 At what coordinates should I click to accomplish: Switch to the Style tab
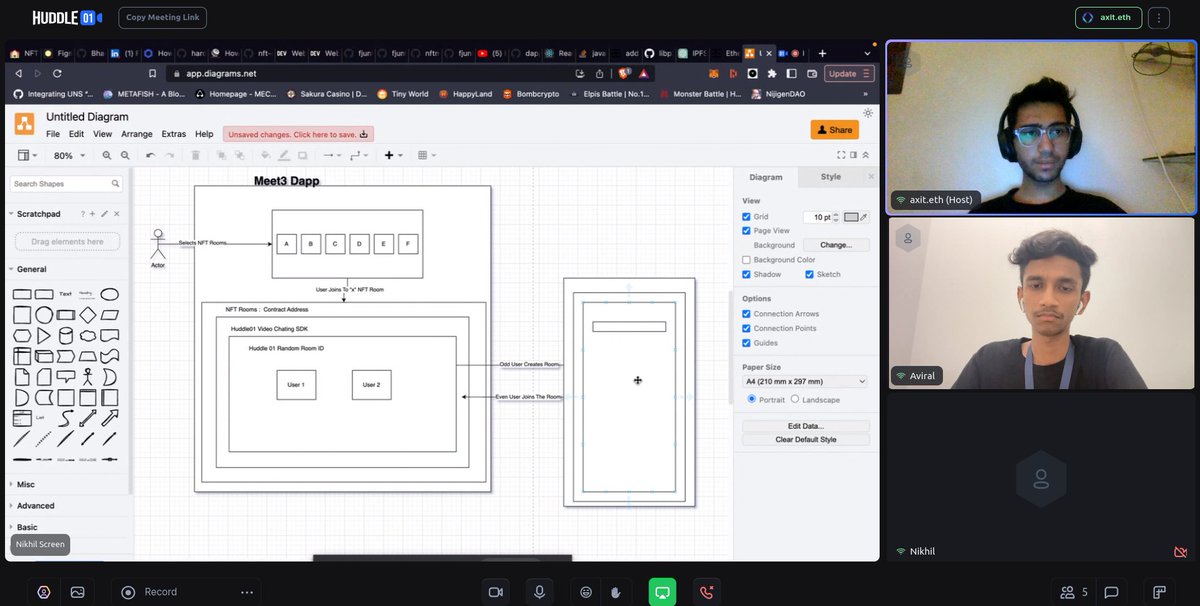click(x=831, y=177)
